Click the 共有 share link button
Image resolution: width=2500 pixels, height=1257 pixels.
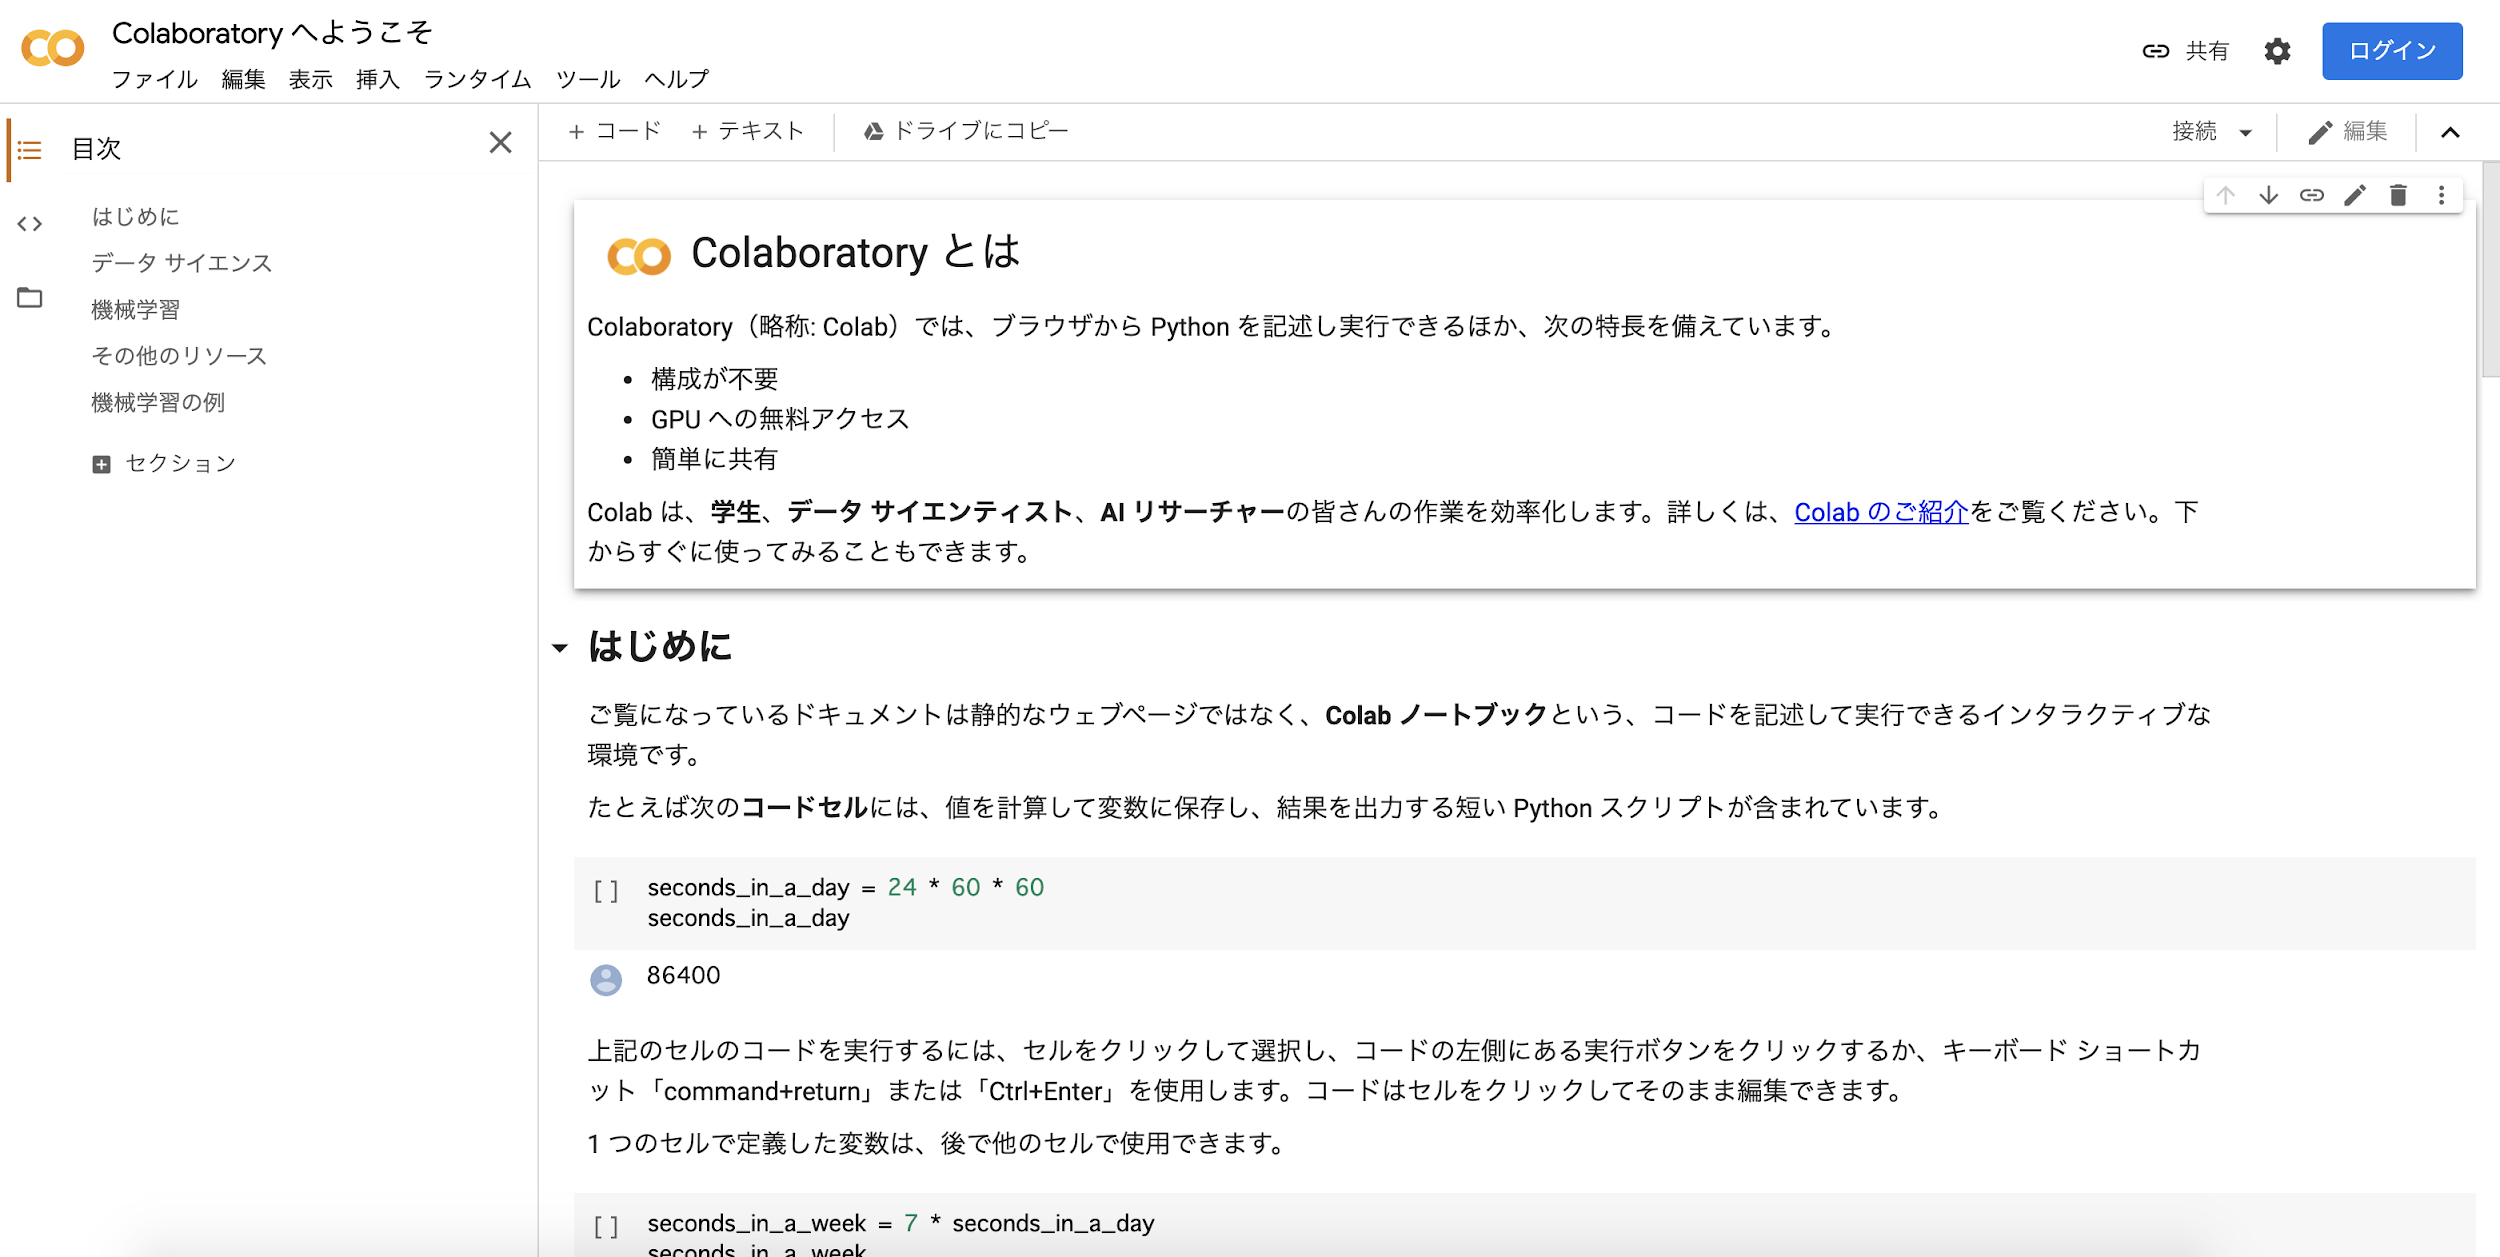point(2185,51)
